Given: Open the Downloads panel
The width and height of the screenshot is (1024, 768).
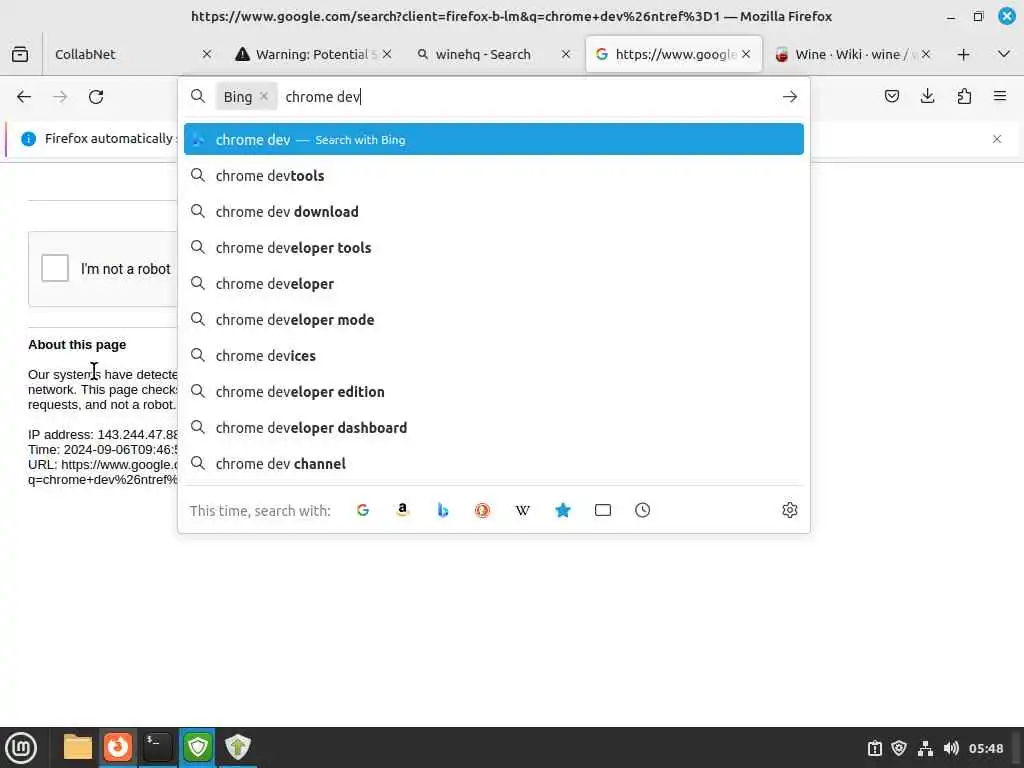Looking at the screenshot, I should 927,97.
